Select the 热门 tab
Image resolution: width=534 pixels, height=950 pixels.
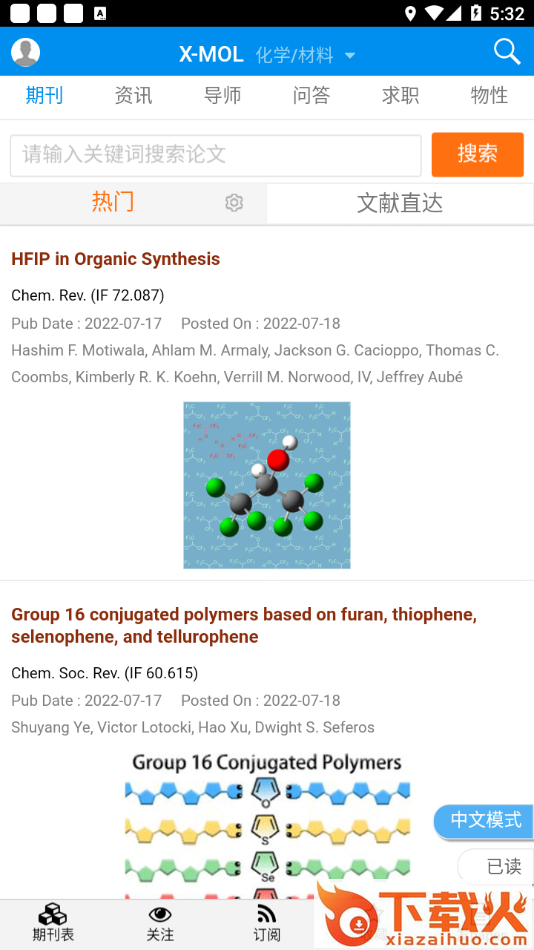pos(113,201)
